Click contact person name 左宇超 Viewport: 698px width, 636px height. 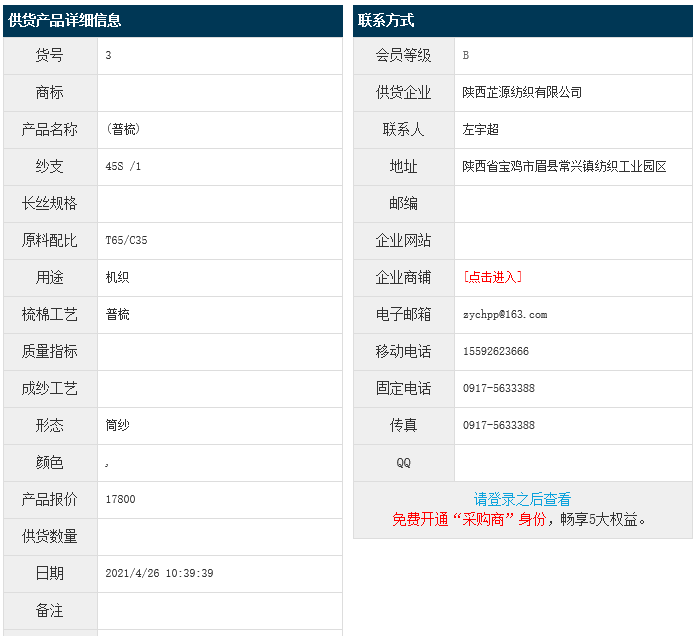(x=480, y=129)
